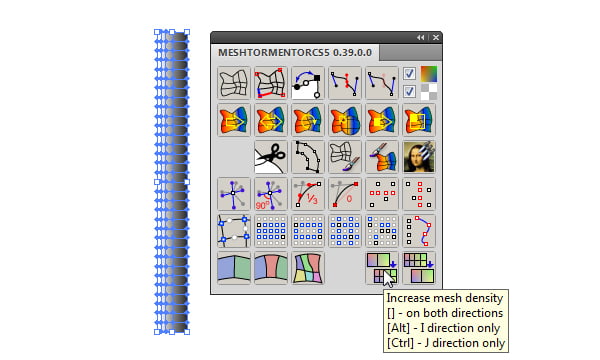Click the plain mesh outline icon
Viewport: 600px width, 360px height.
pyautogui.click(x=233, y=83)
